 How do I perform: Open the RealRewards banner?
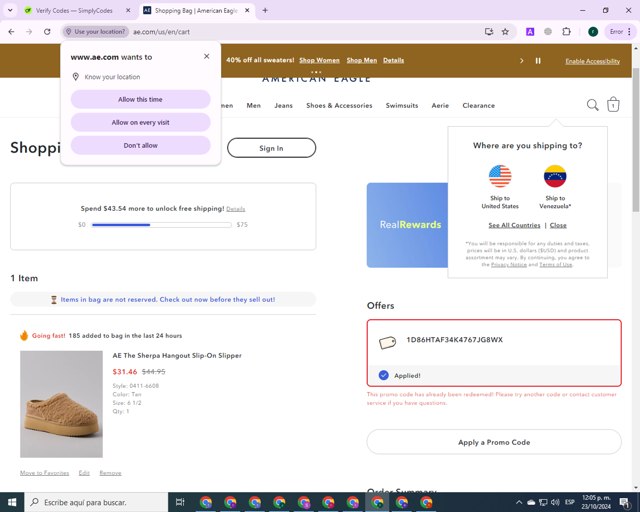coord(407,225)
